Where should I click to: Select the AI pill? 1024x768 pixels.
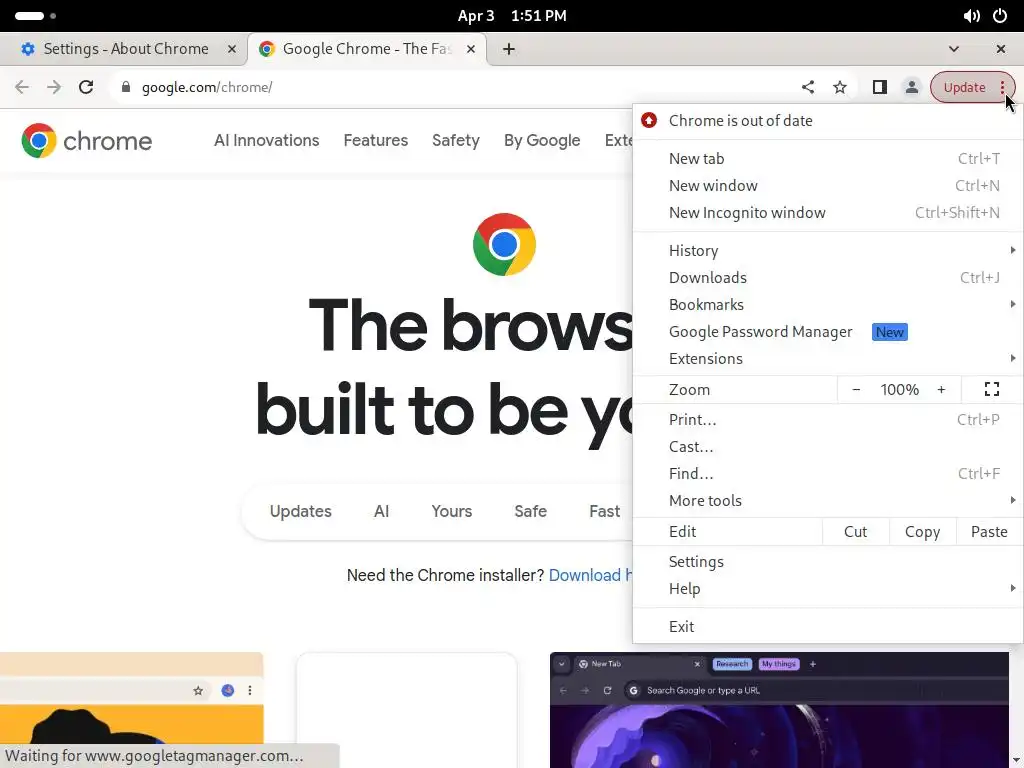(x=381, y=511)
